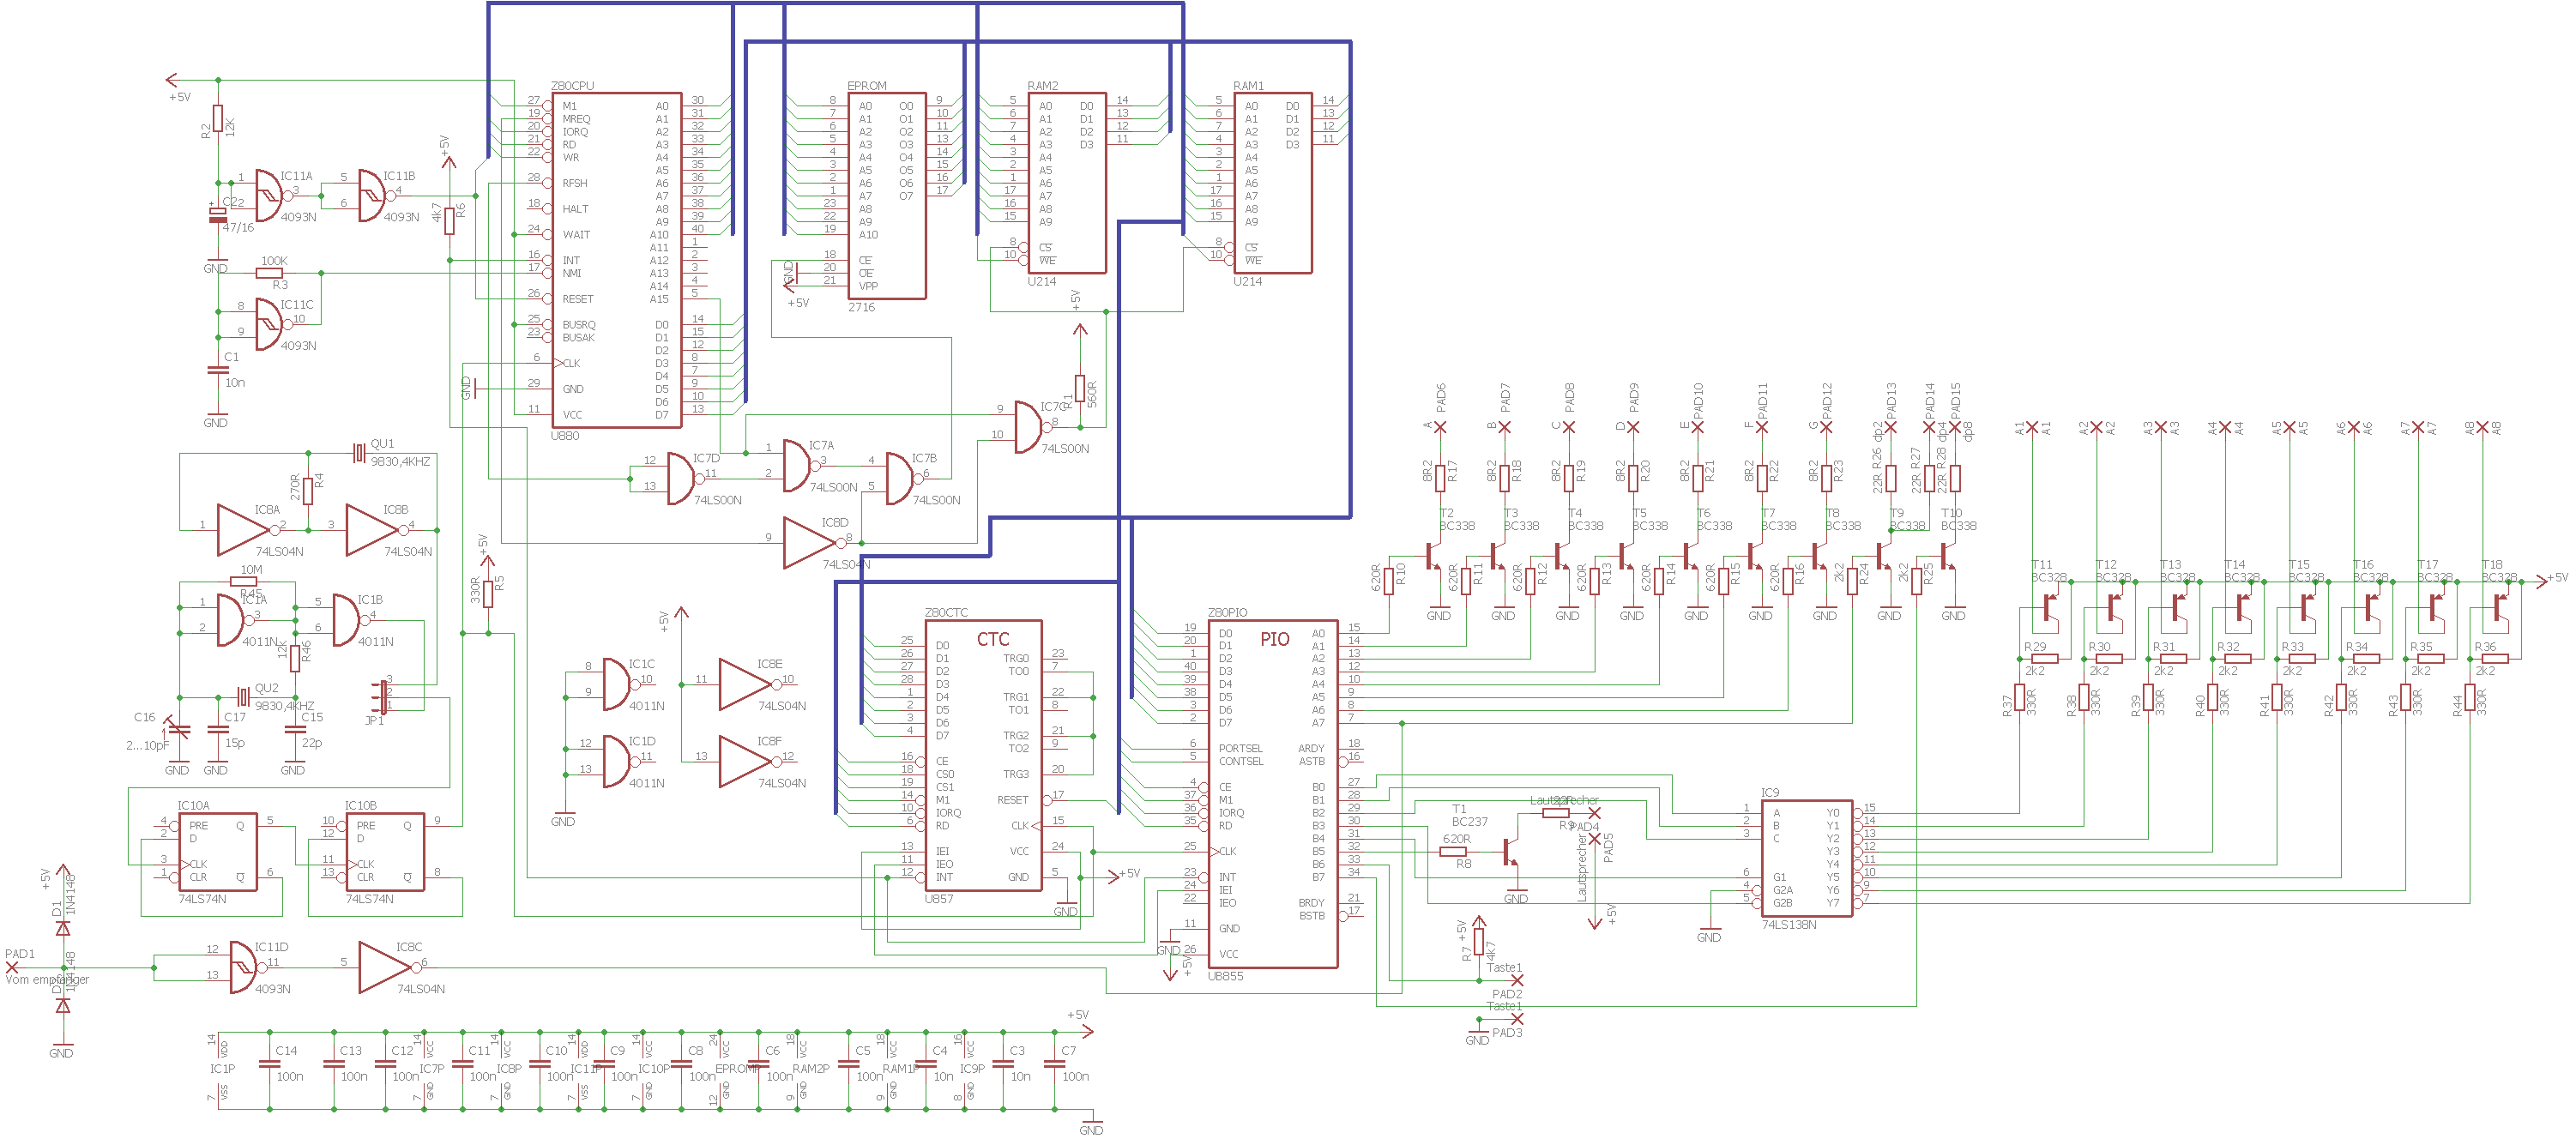Viewport: 2576px width, 1139px height.
Task: Click the PAD2 Taste1 pad label
Action: coord(1507,994)
